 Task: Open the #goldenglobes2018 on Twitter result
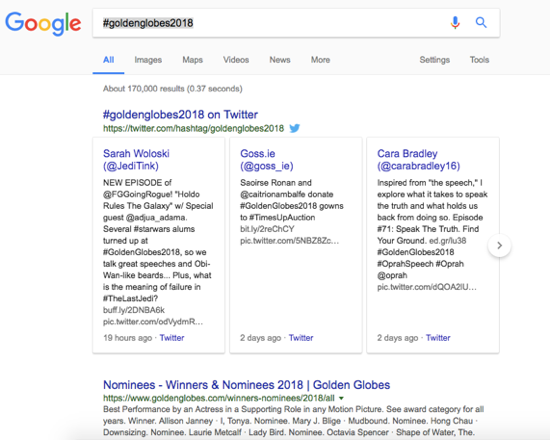coord(180,115)
